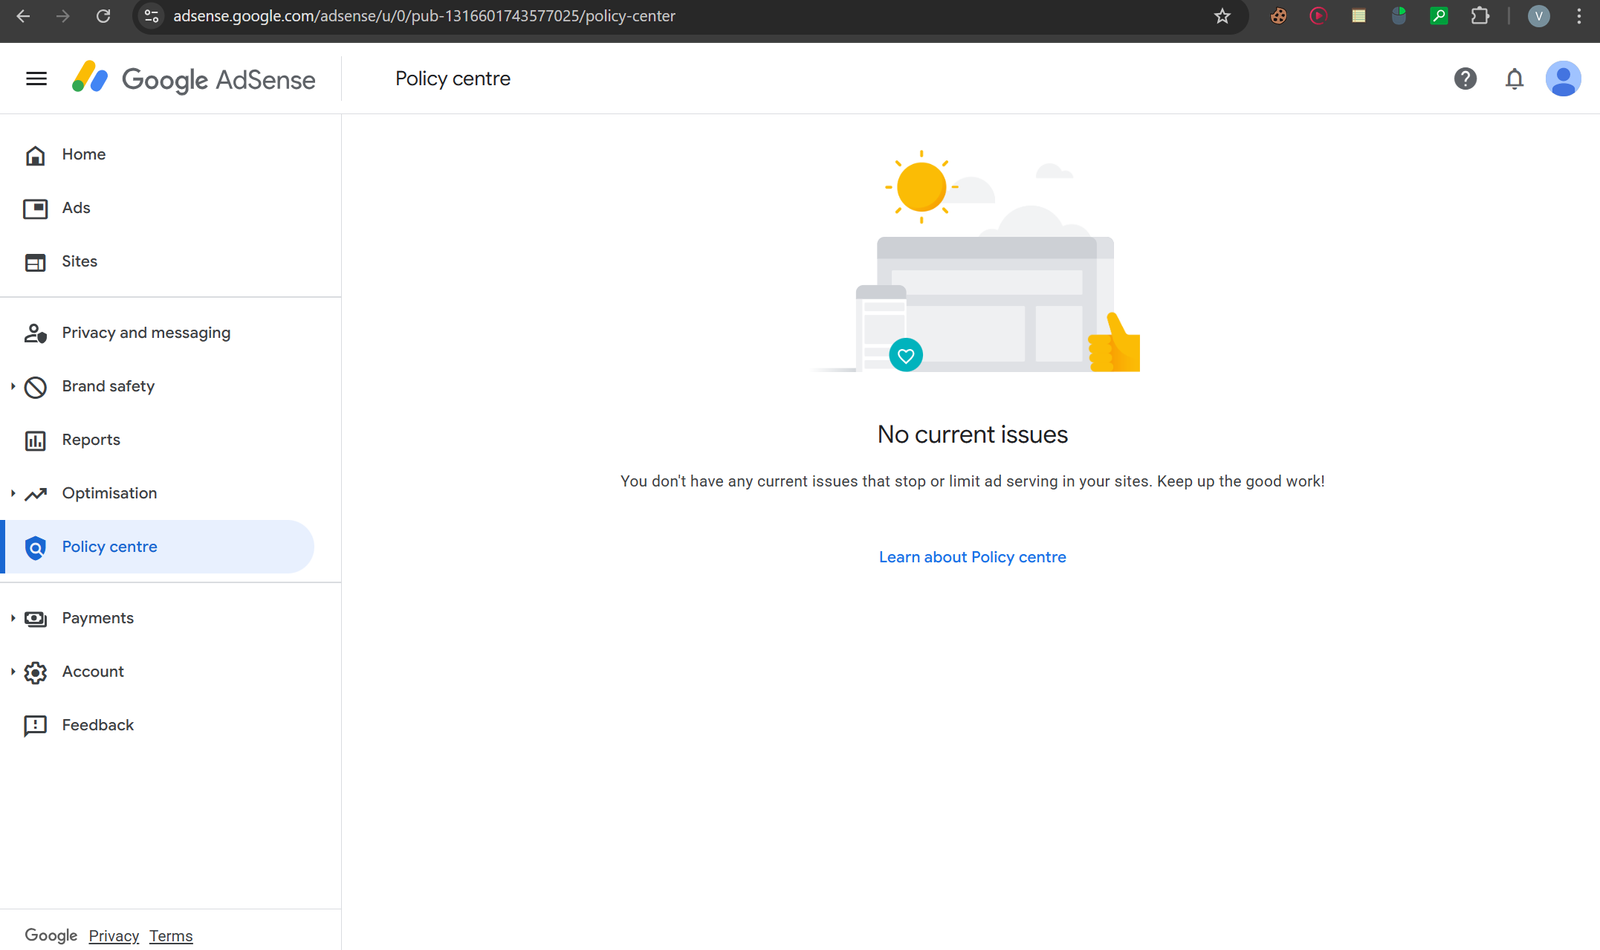Expand the Account submenu arrow
The height and width of the screenshot is (950, 1600).
tap(13, 672)
